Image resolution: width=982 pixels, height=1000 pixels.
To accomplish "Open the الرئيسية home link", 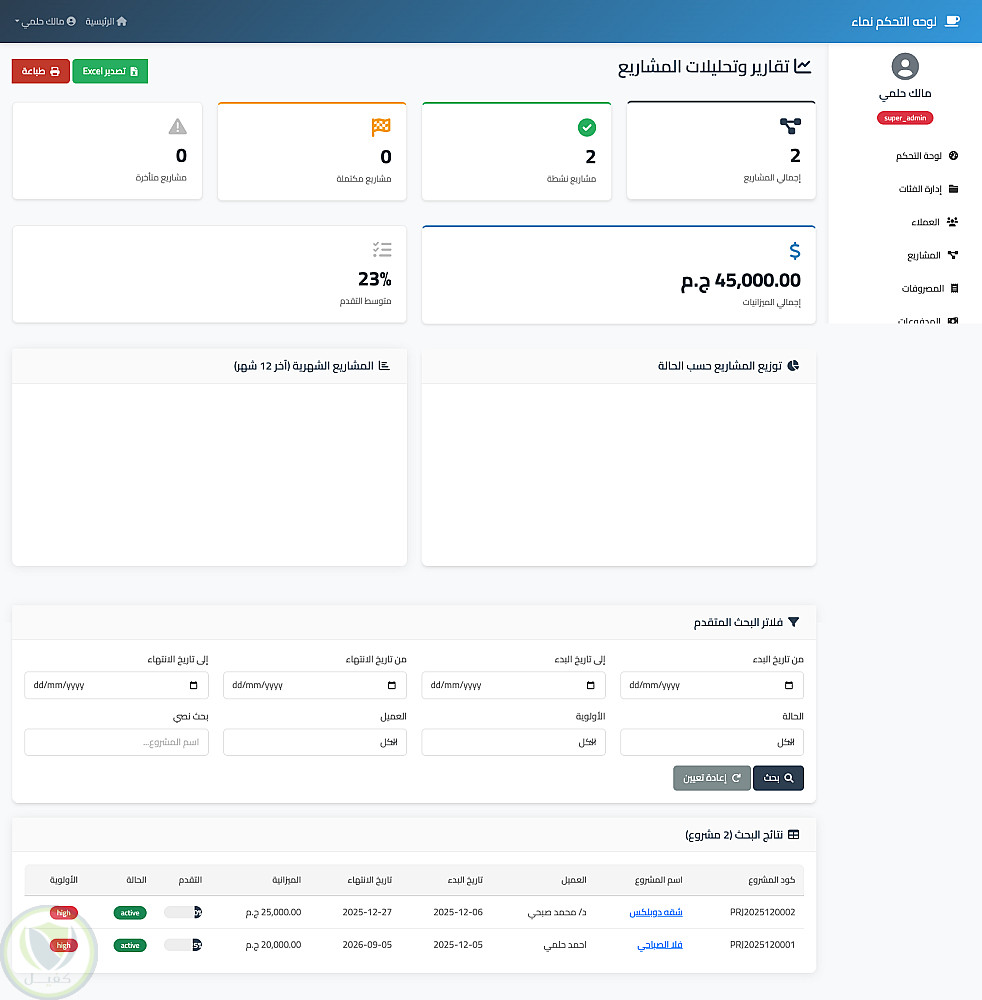I will click(106, 22).
